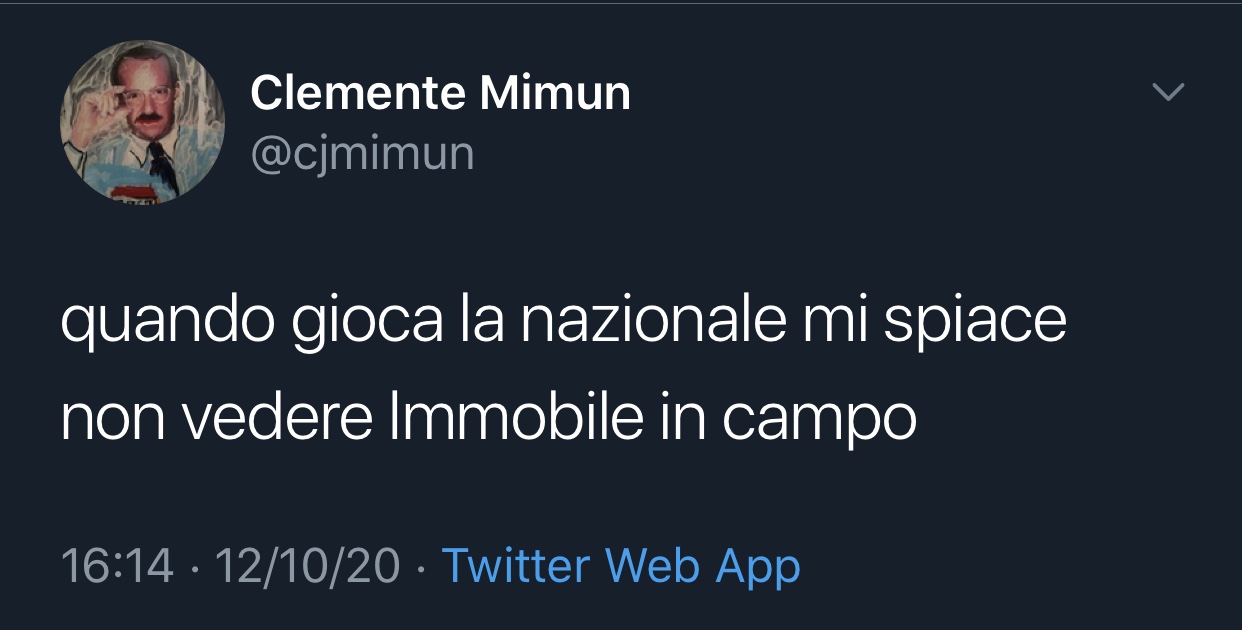
Task: Click first name Clemente in header
Action: [x=358, y=94]
